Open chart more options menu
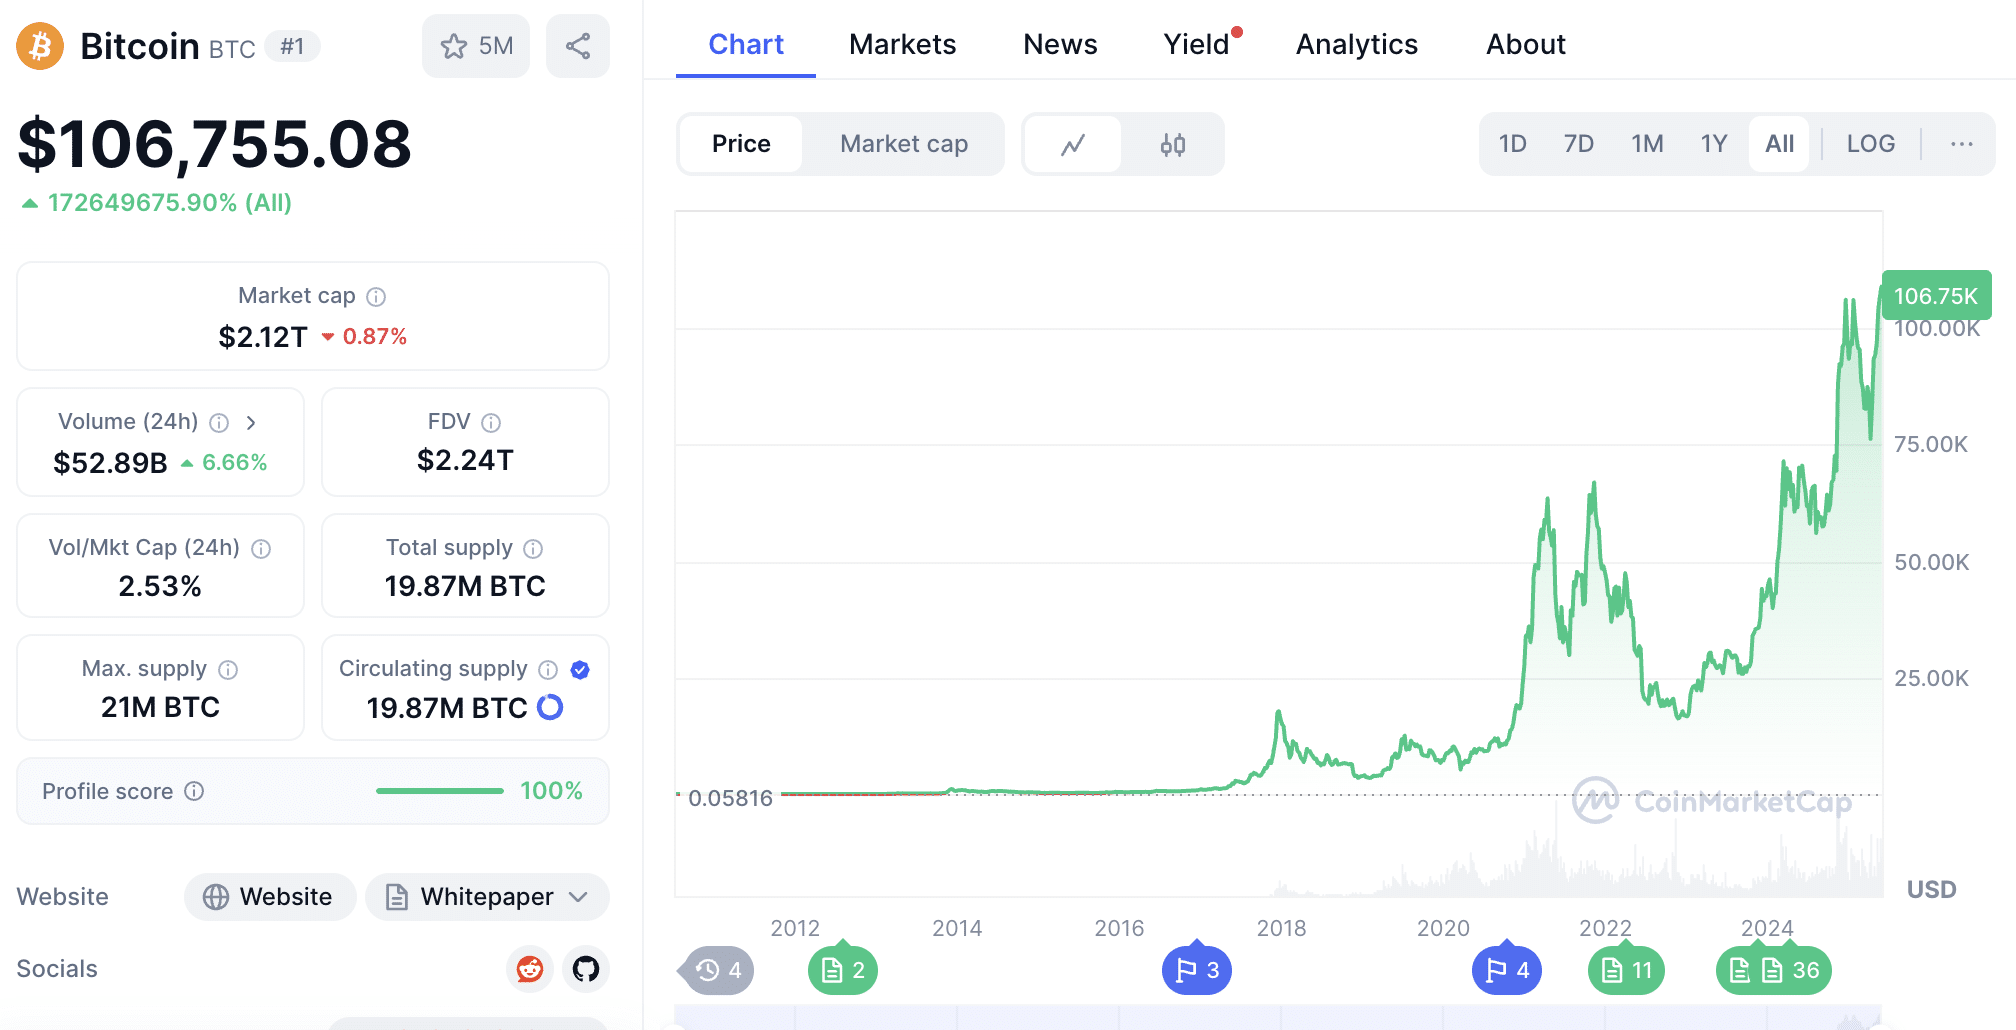The width and height of the screenshot is (2016, 1030). pyautogui.click(x=1962, y=144)
